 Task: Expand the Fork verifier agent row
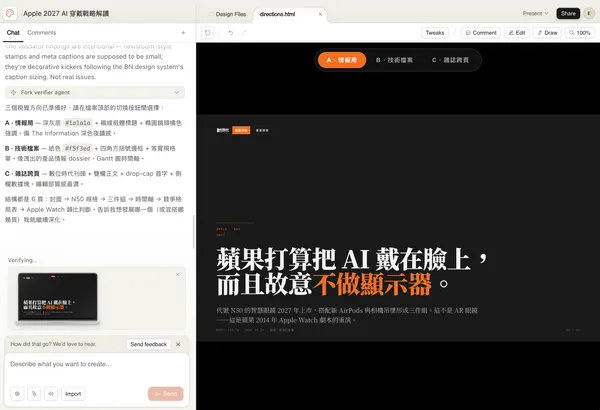pos(95,92)
